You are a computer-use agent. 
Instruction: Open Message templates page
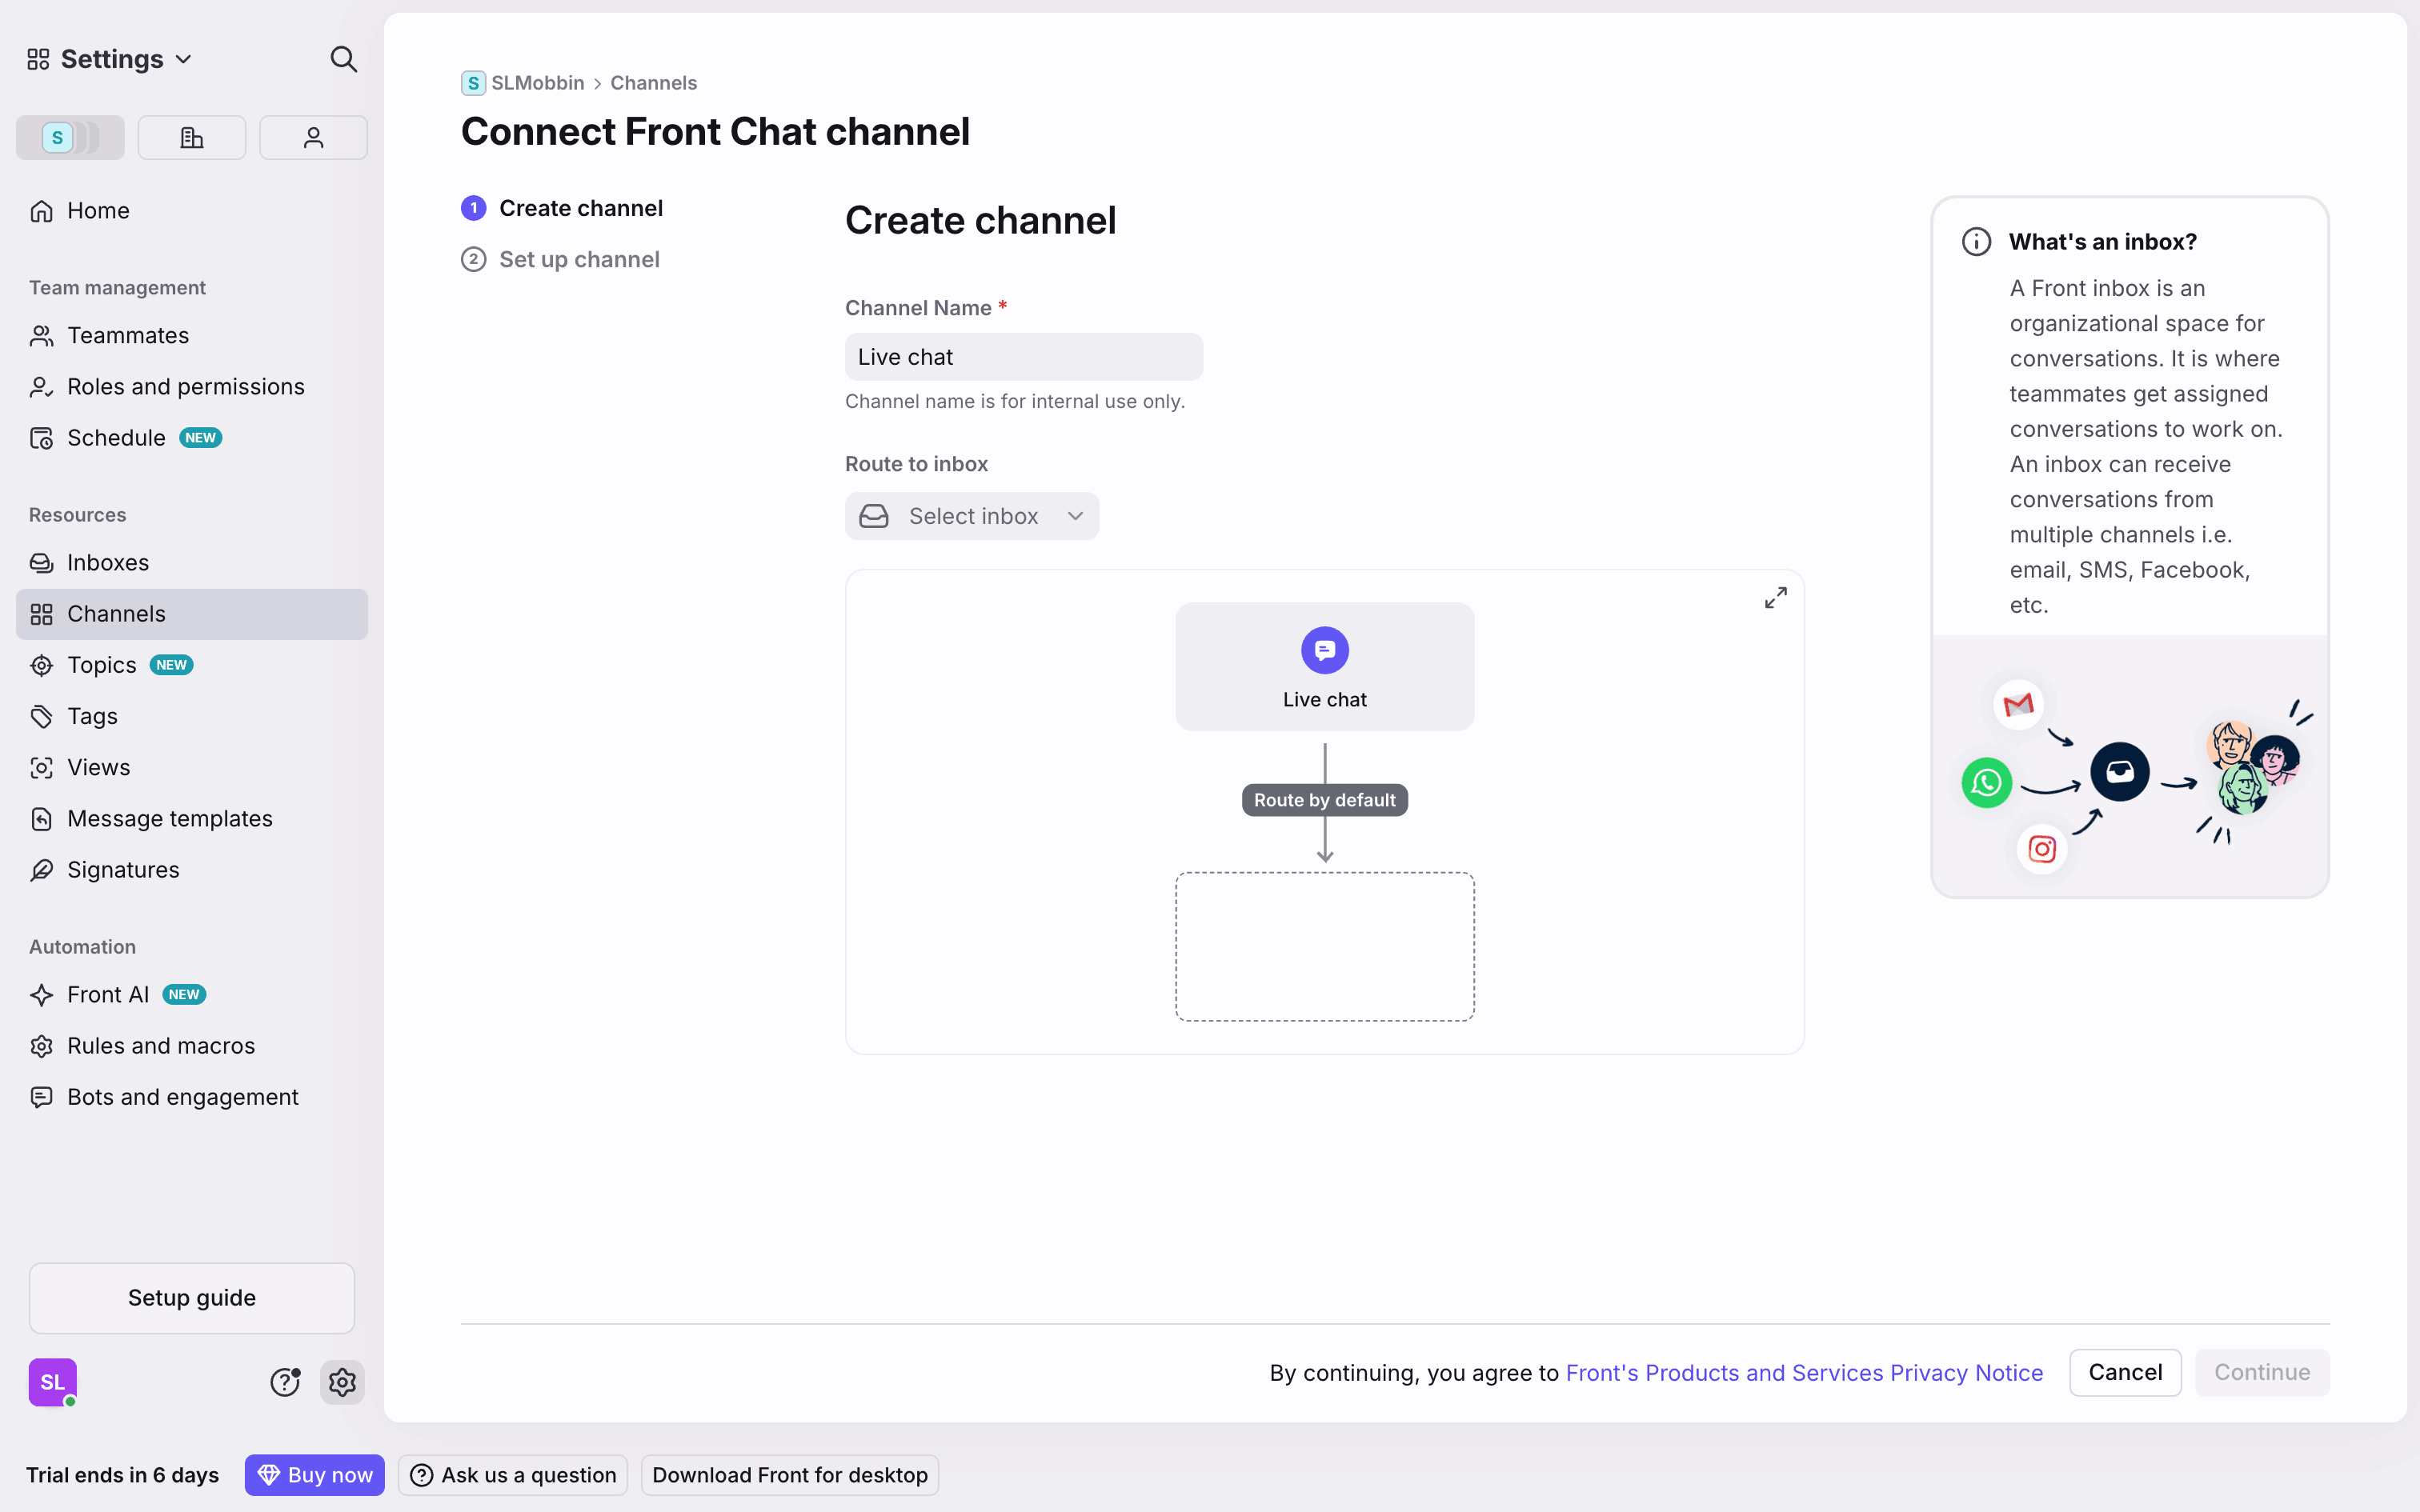(x=170, y=819)
